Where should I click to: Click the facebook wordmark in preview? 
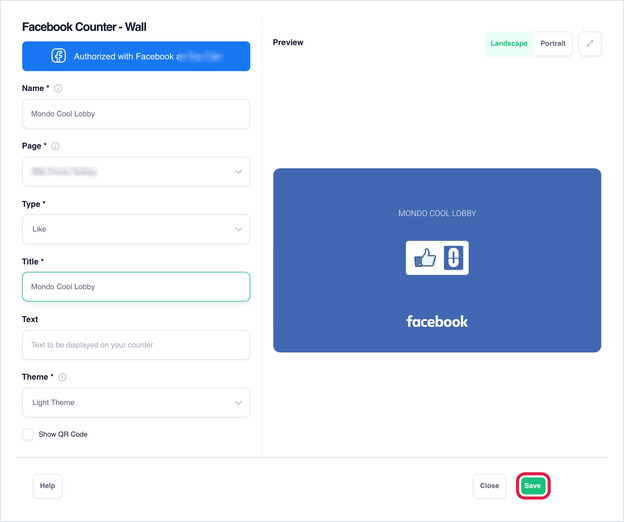coord(437,321)
